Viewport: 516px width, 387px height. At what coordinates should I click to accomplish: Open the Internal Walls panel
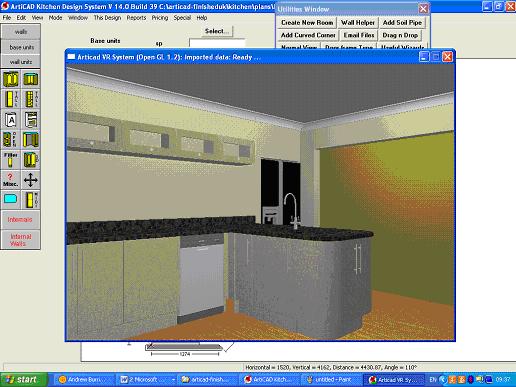pos(21,240)
